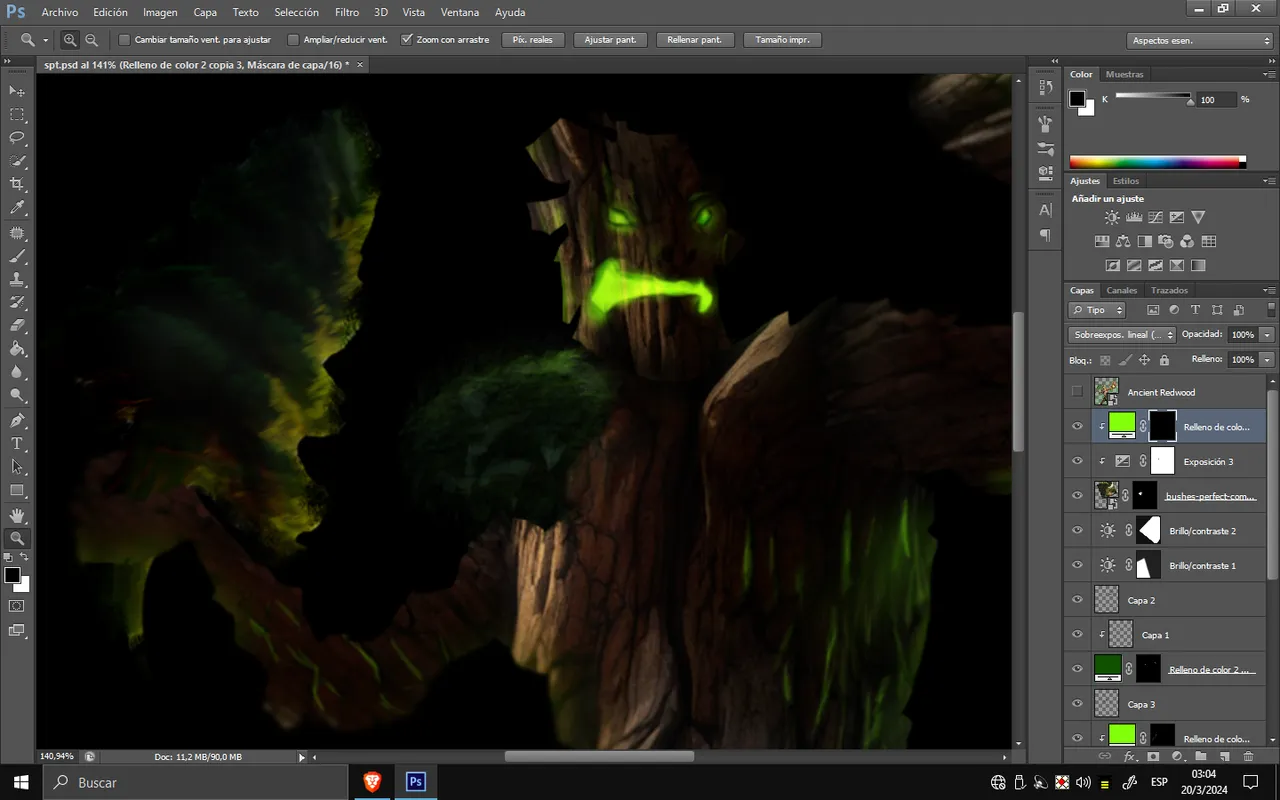Image resolution: width=1280 pixels, height=800 pixels.
Task: Click the 'Tamaño impr.' button
Action: 783,40
